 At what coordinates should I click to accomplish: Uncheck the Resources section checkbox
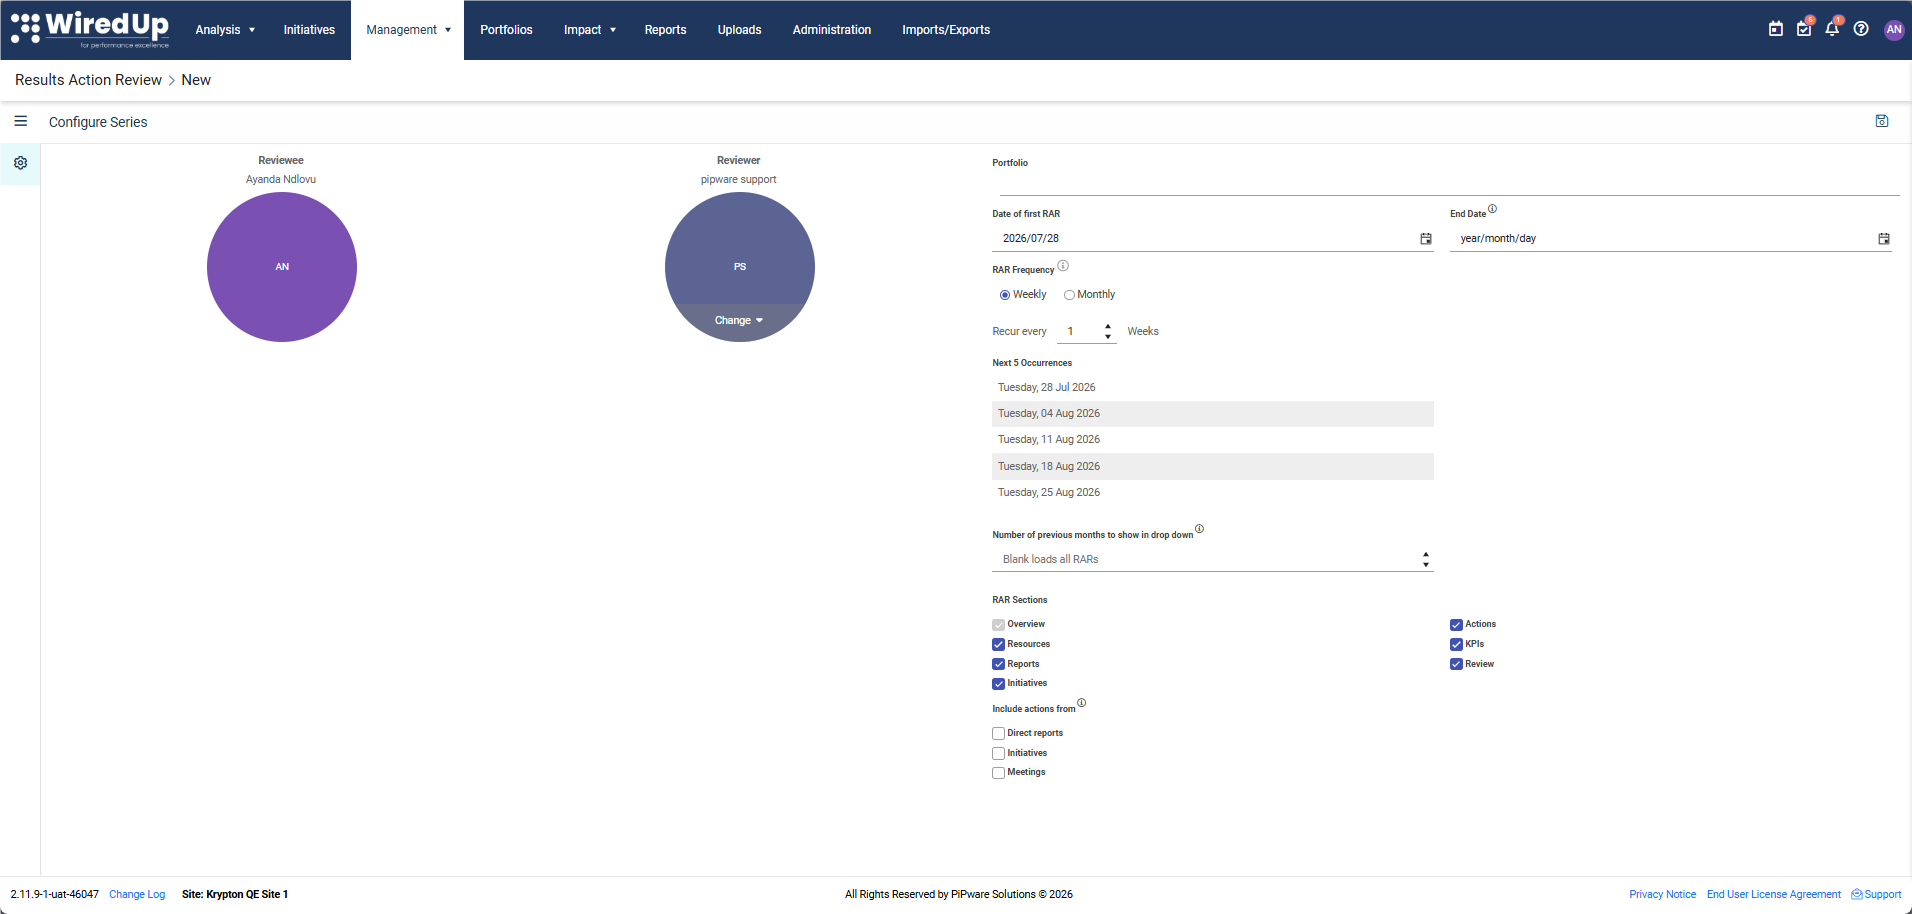[x=998, y=645]
